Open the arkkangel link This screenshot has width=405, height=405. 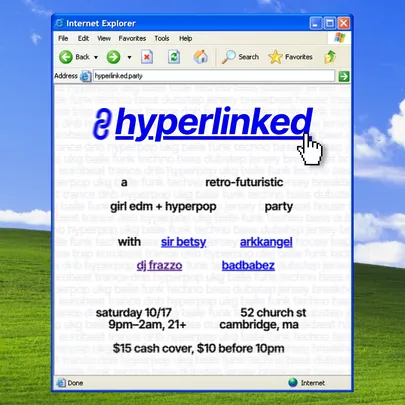tap(266, 242)
